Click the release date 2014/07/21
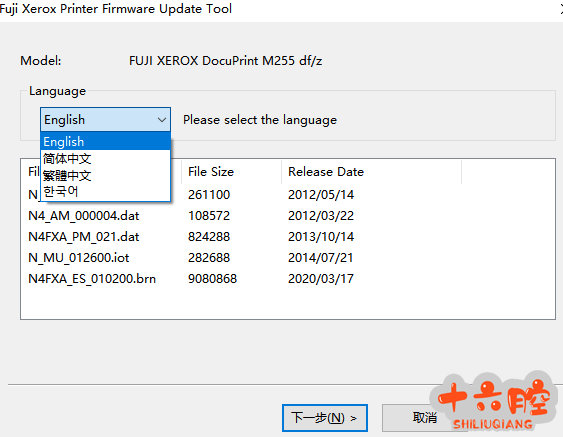 [x=321, y=258]
